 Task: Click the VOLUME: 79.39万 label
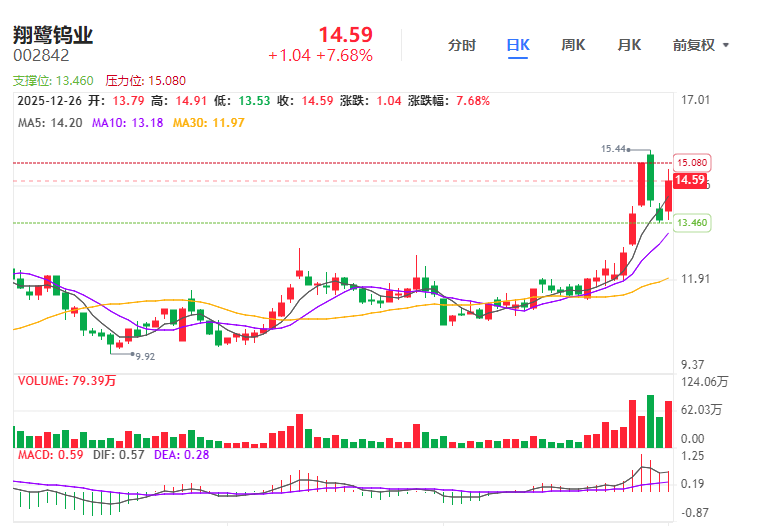67,381
